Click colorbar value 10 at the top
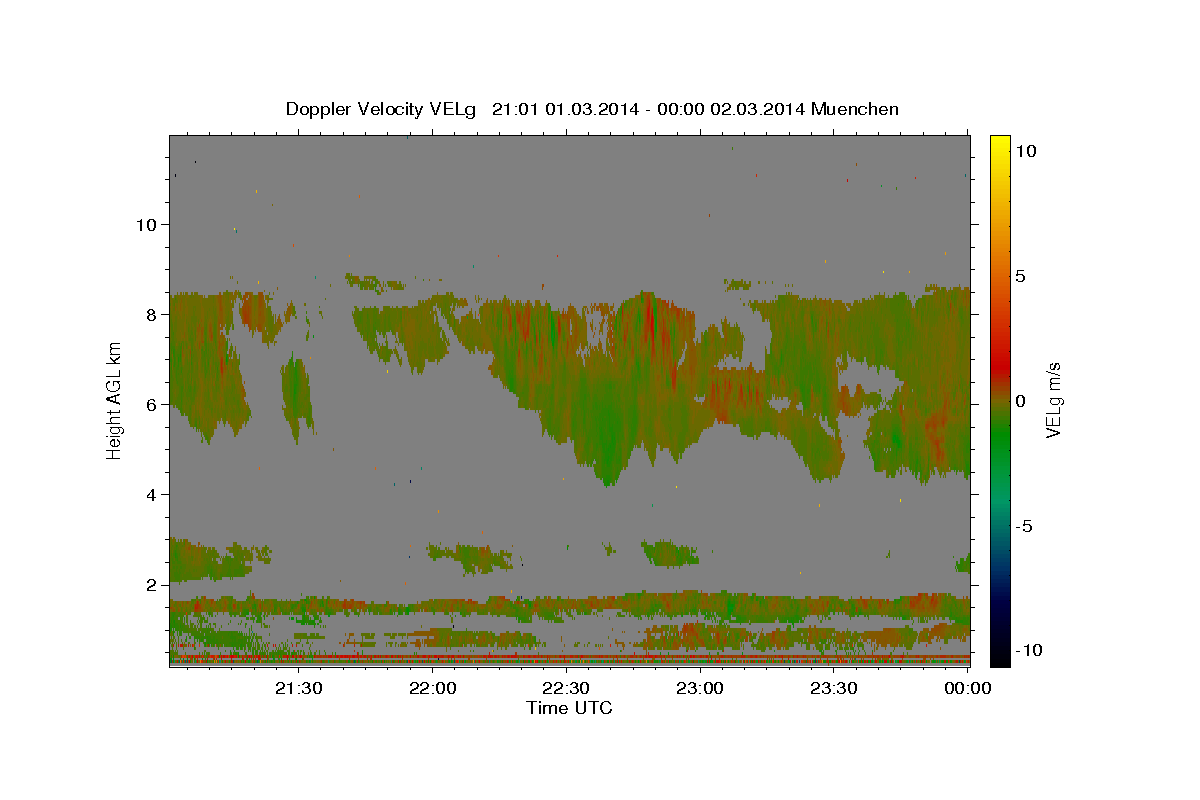 pyautogui.click(x=1025, y=151)
